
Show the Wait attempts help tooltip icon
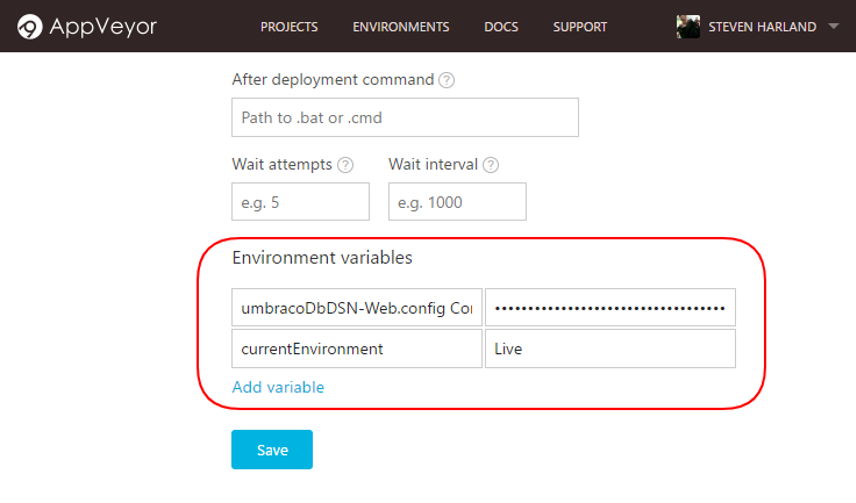click(x=346, y=165)
